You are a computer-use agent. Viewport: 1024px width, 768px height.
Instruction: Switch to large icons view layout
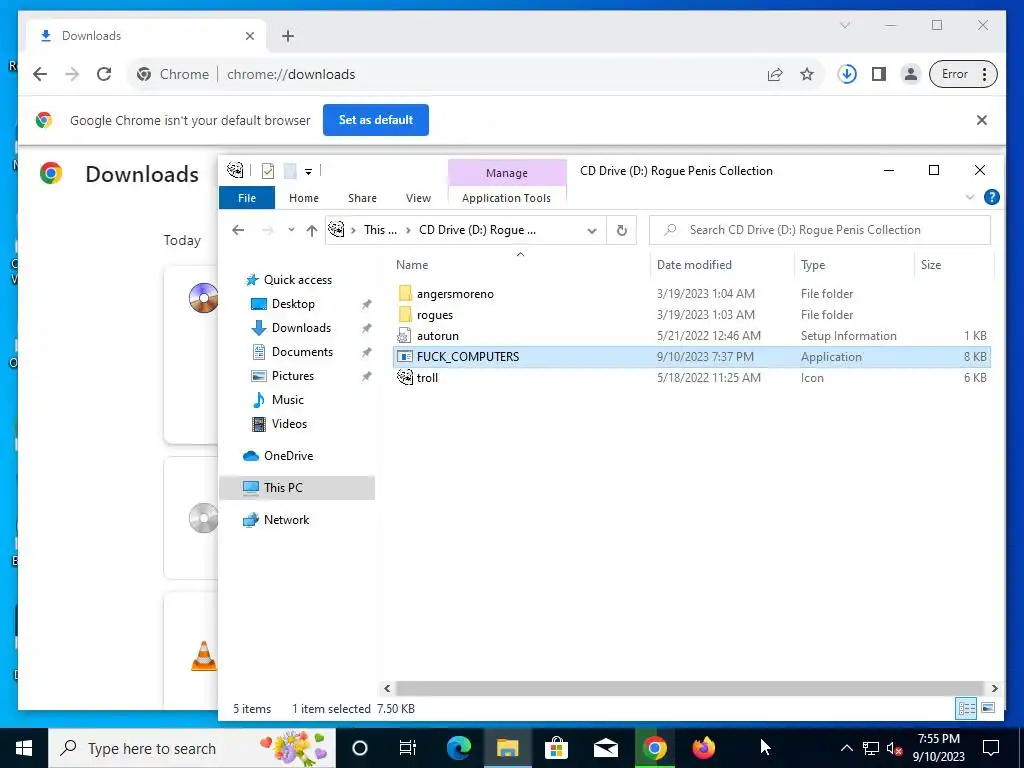(988, 708)
